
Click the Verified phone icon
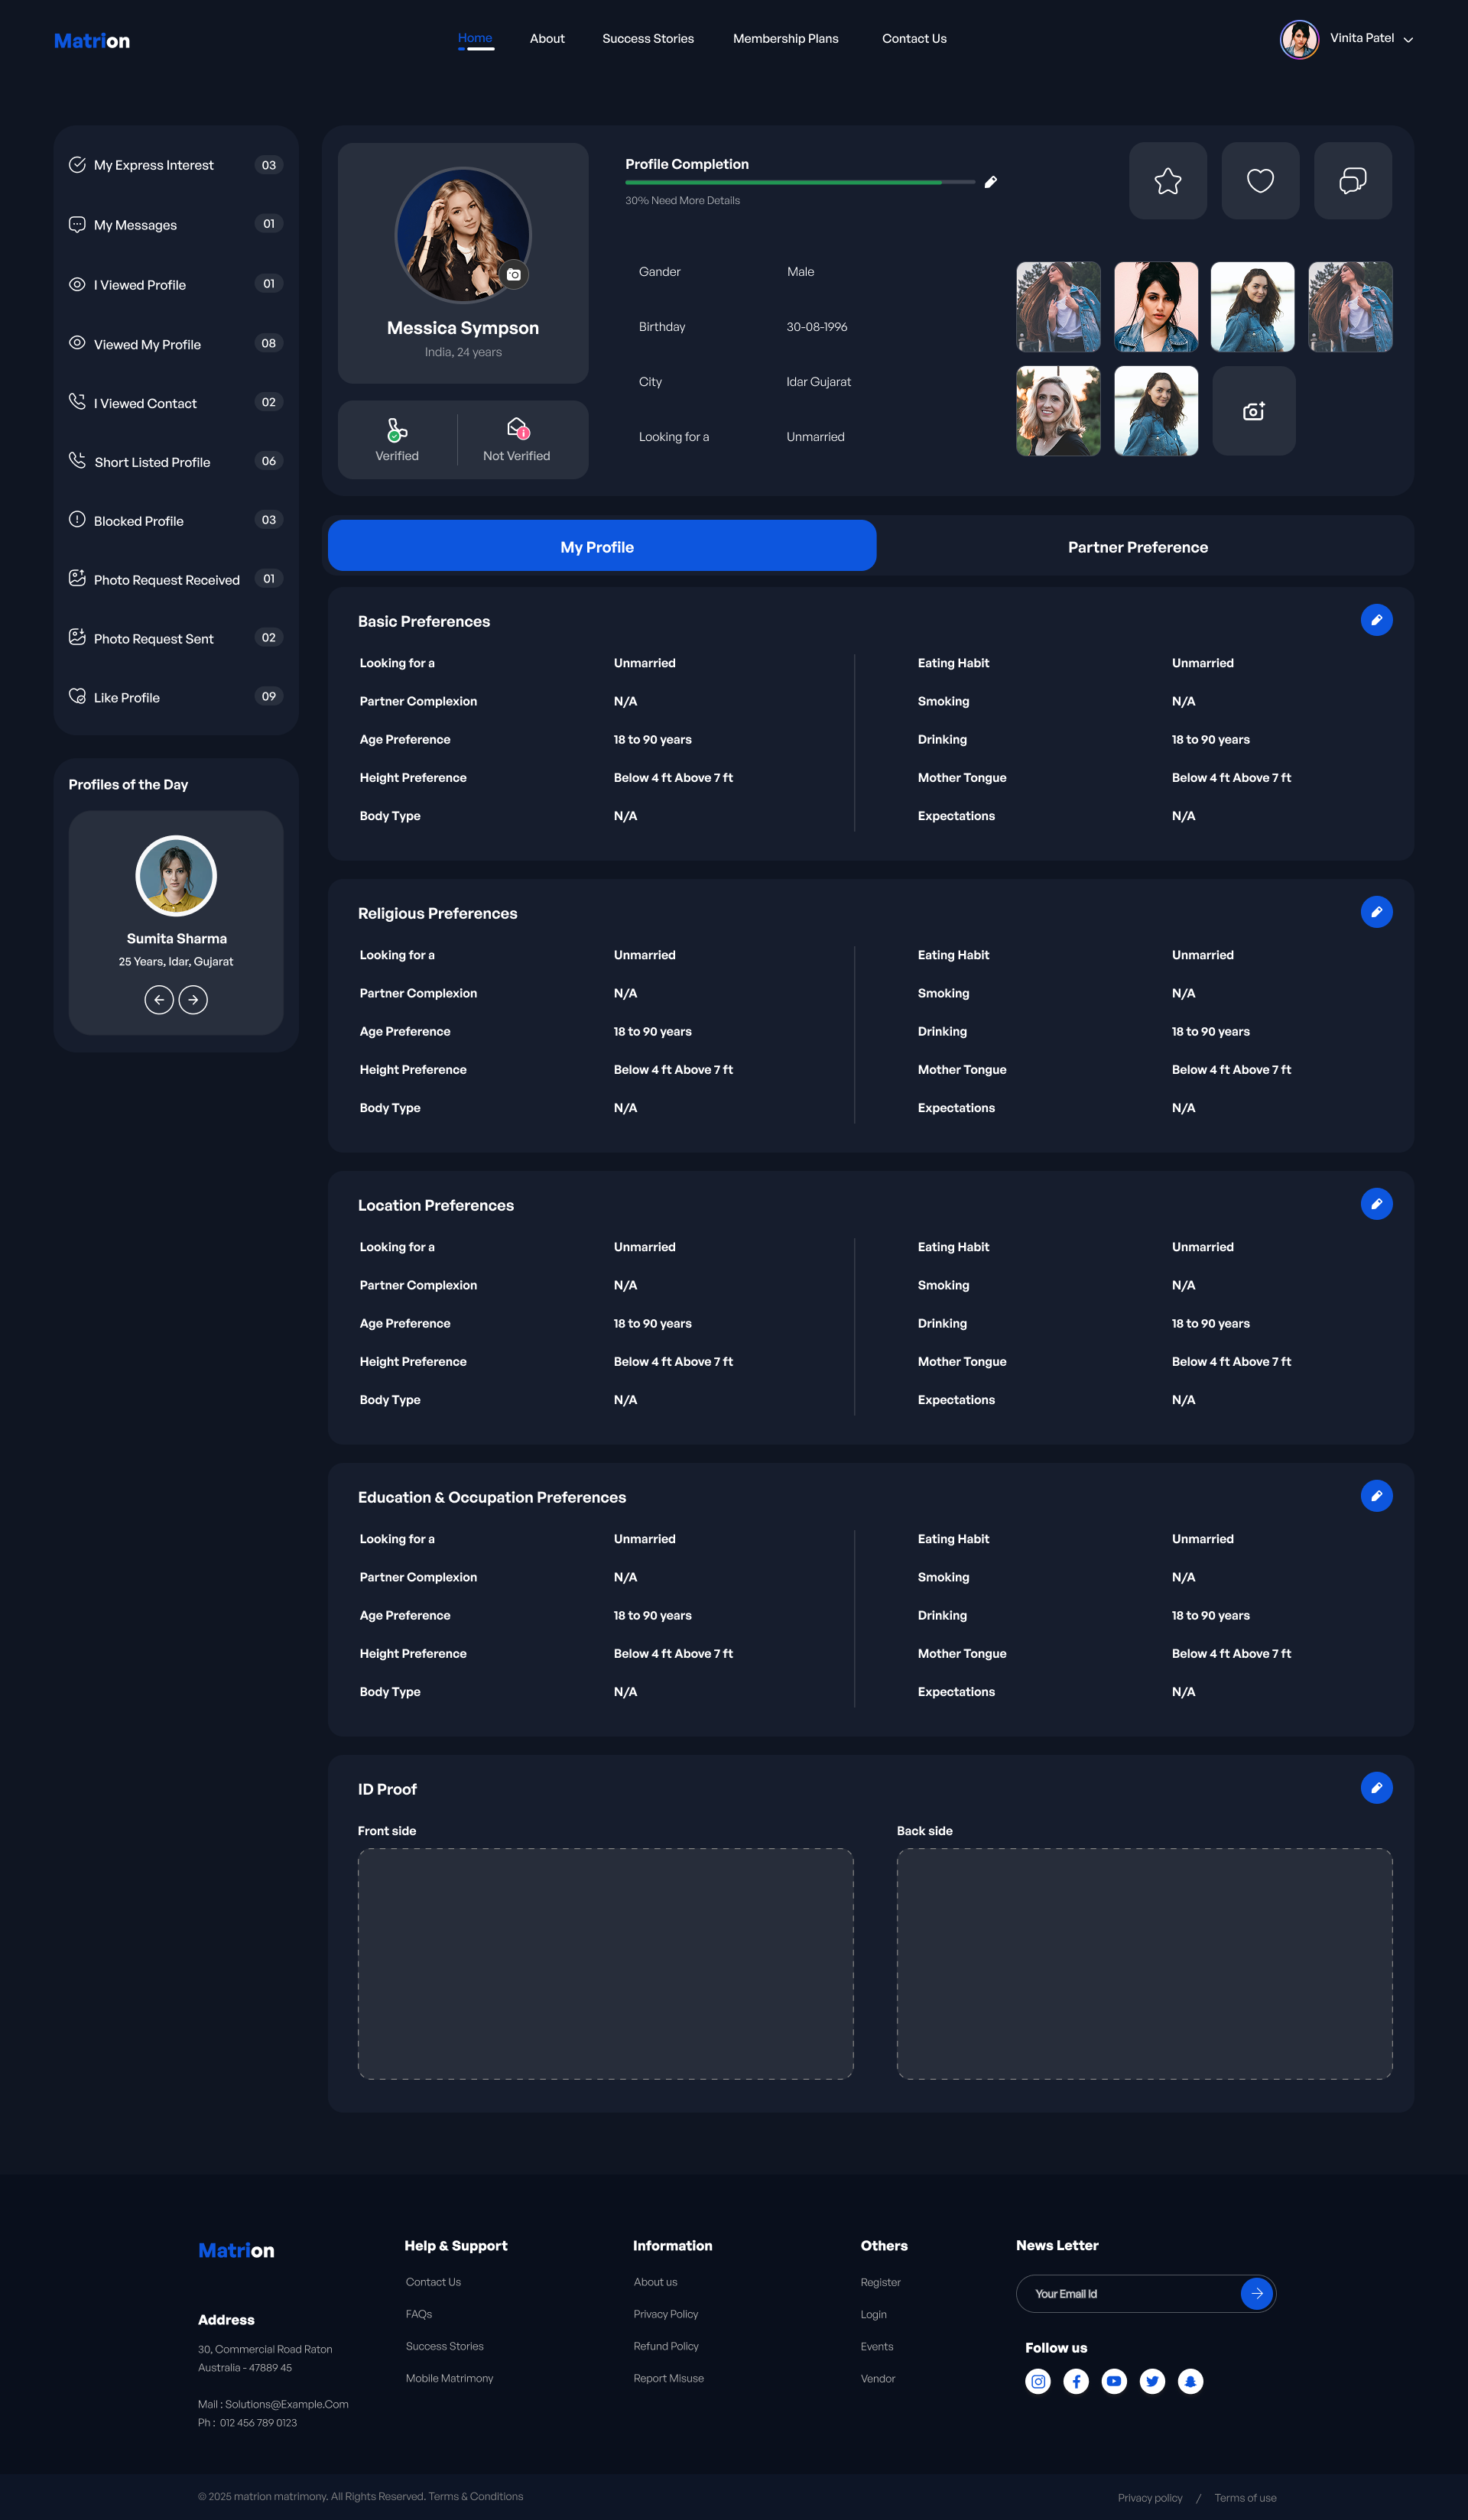tap(397, 430)
